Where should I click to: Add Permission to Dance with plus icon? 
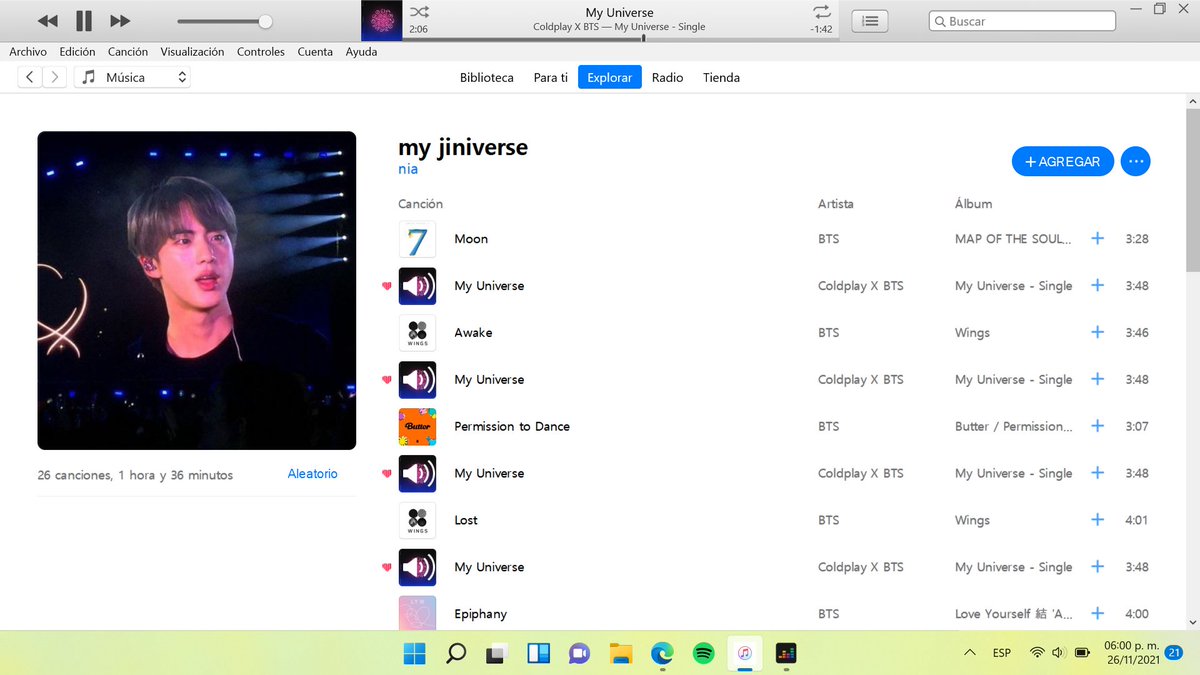(1097, 426)
